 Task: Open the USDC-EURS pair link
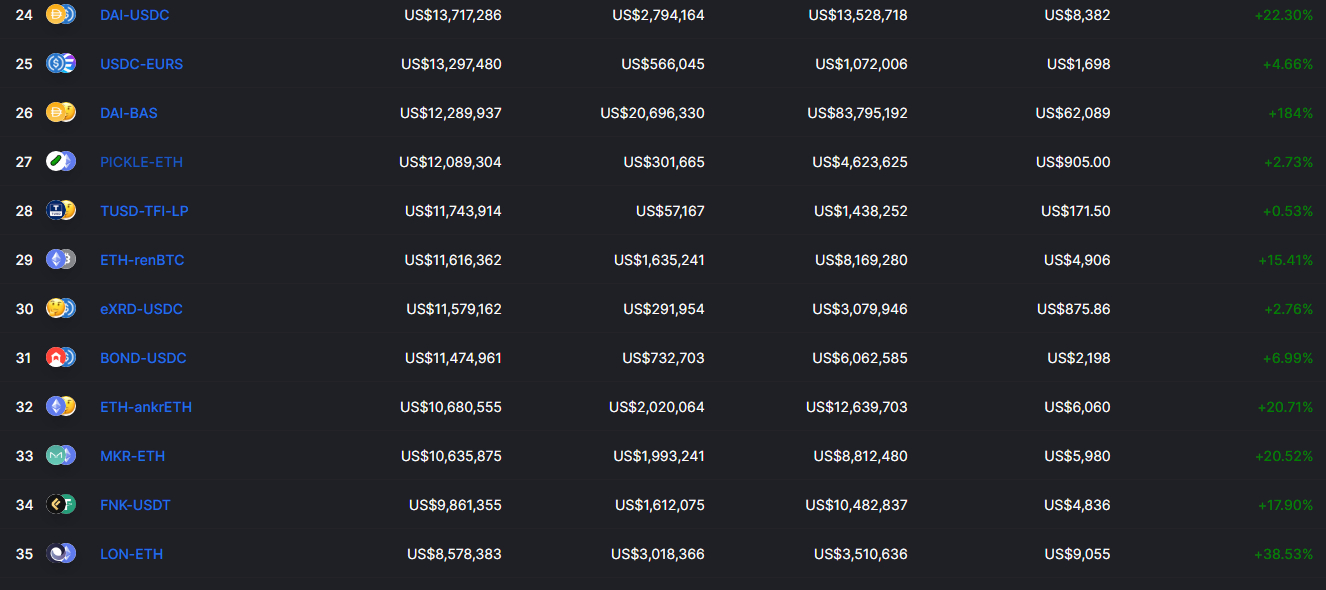pos(141,64)
